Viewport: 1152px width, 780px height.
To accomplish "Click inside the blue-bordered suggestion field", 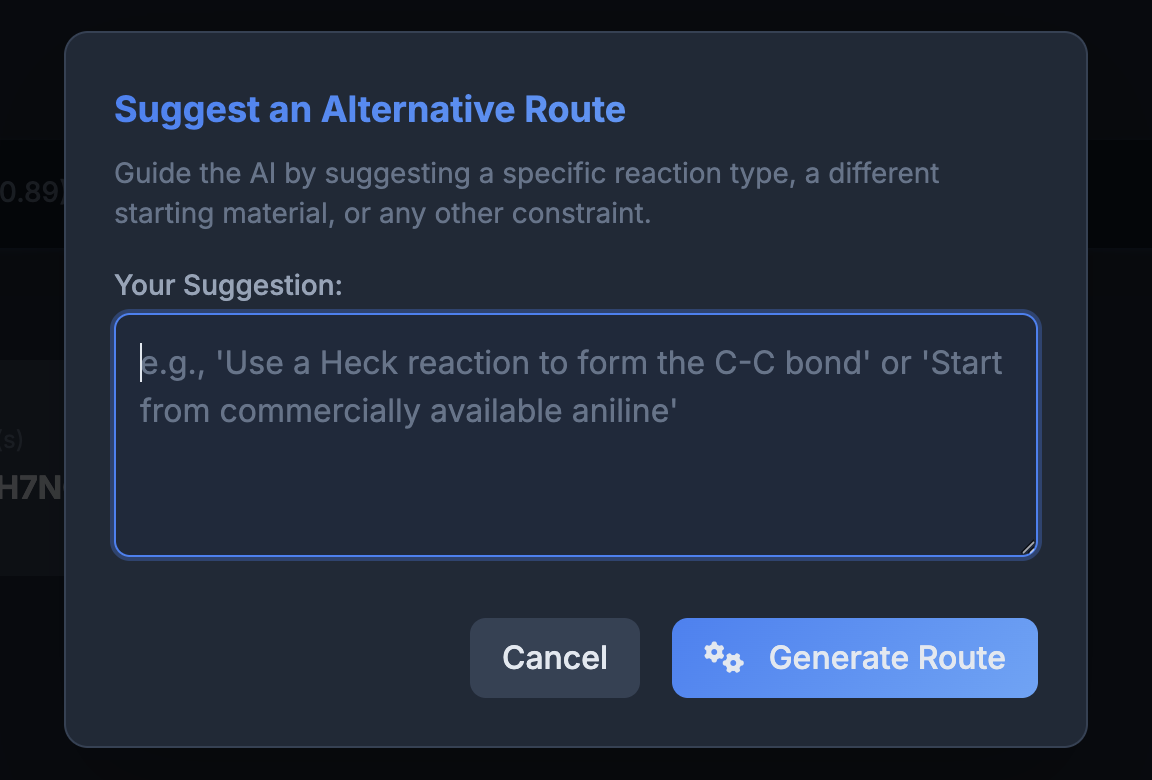I will (x=576, y=435).
